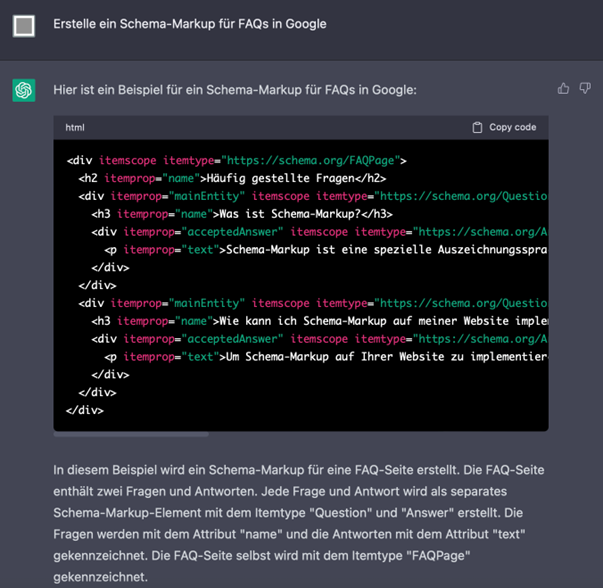Viewport: 603px width, 588px height.
Task: Click the text line 'Fragen werden mit dem Attribut'
Action: [x=289, y=534]
